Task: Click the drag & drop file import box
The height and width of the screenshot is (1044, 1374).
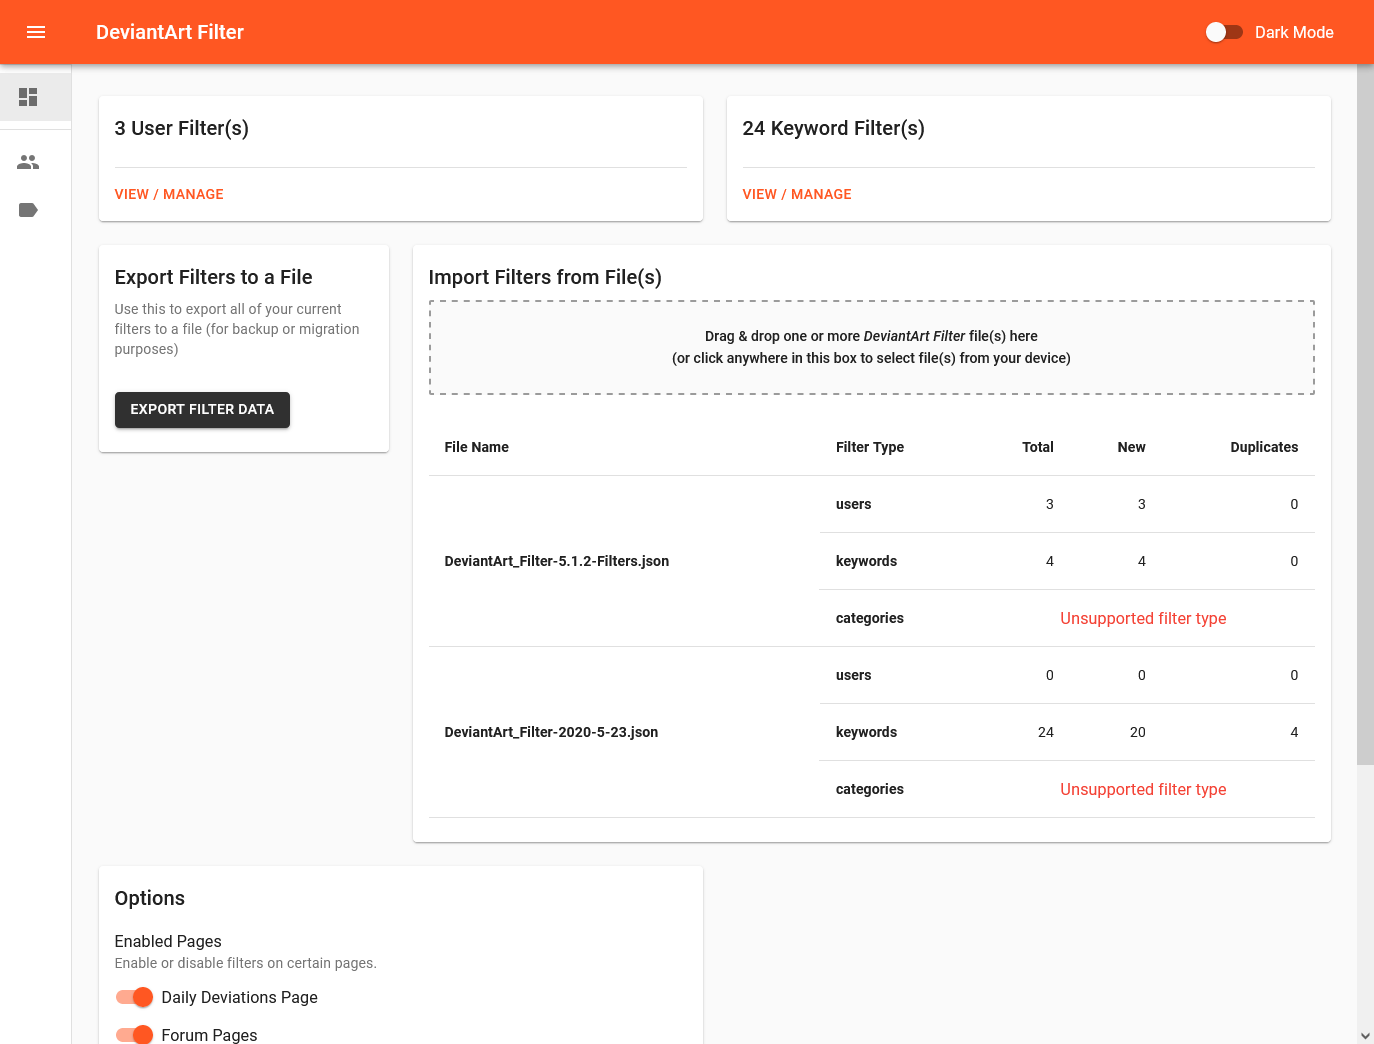Action: [871, 347]
